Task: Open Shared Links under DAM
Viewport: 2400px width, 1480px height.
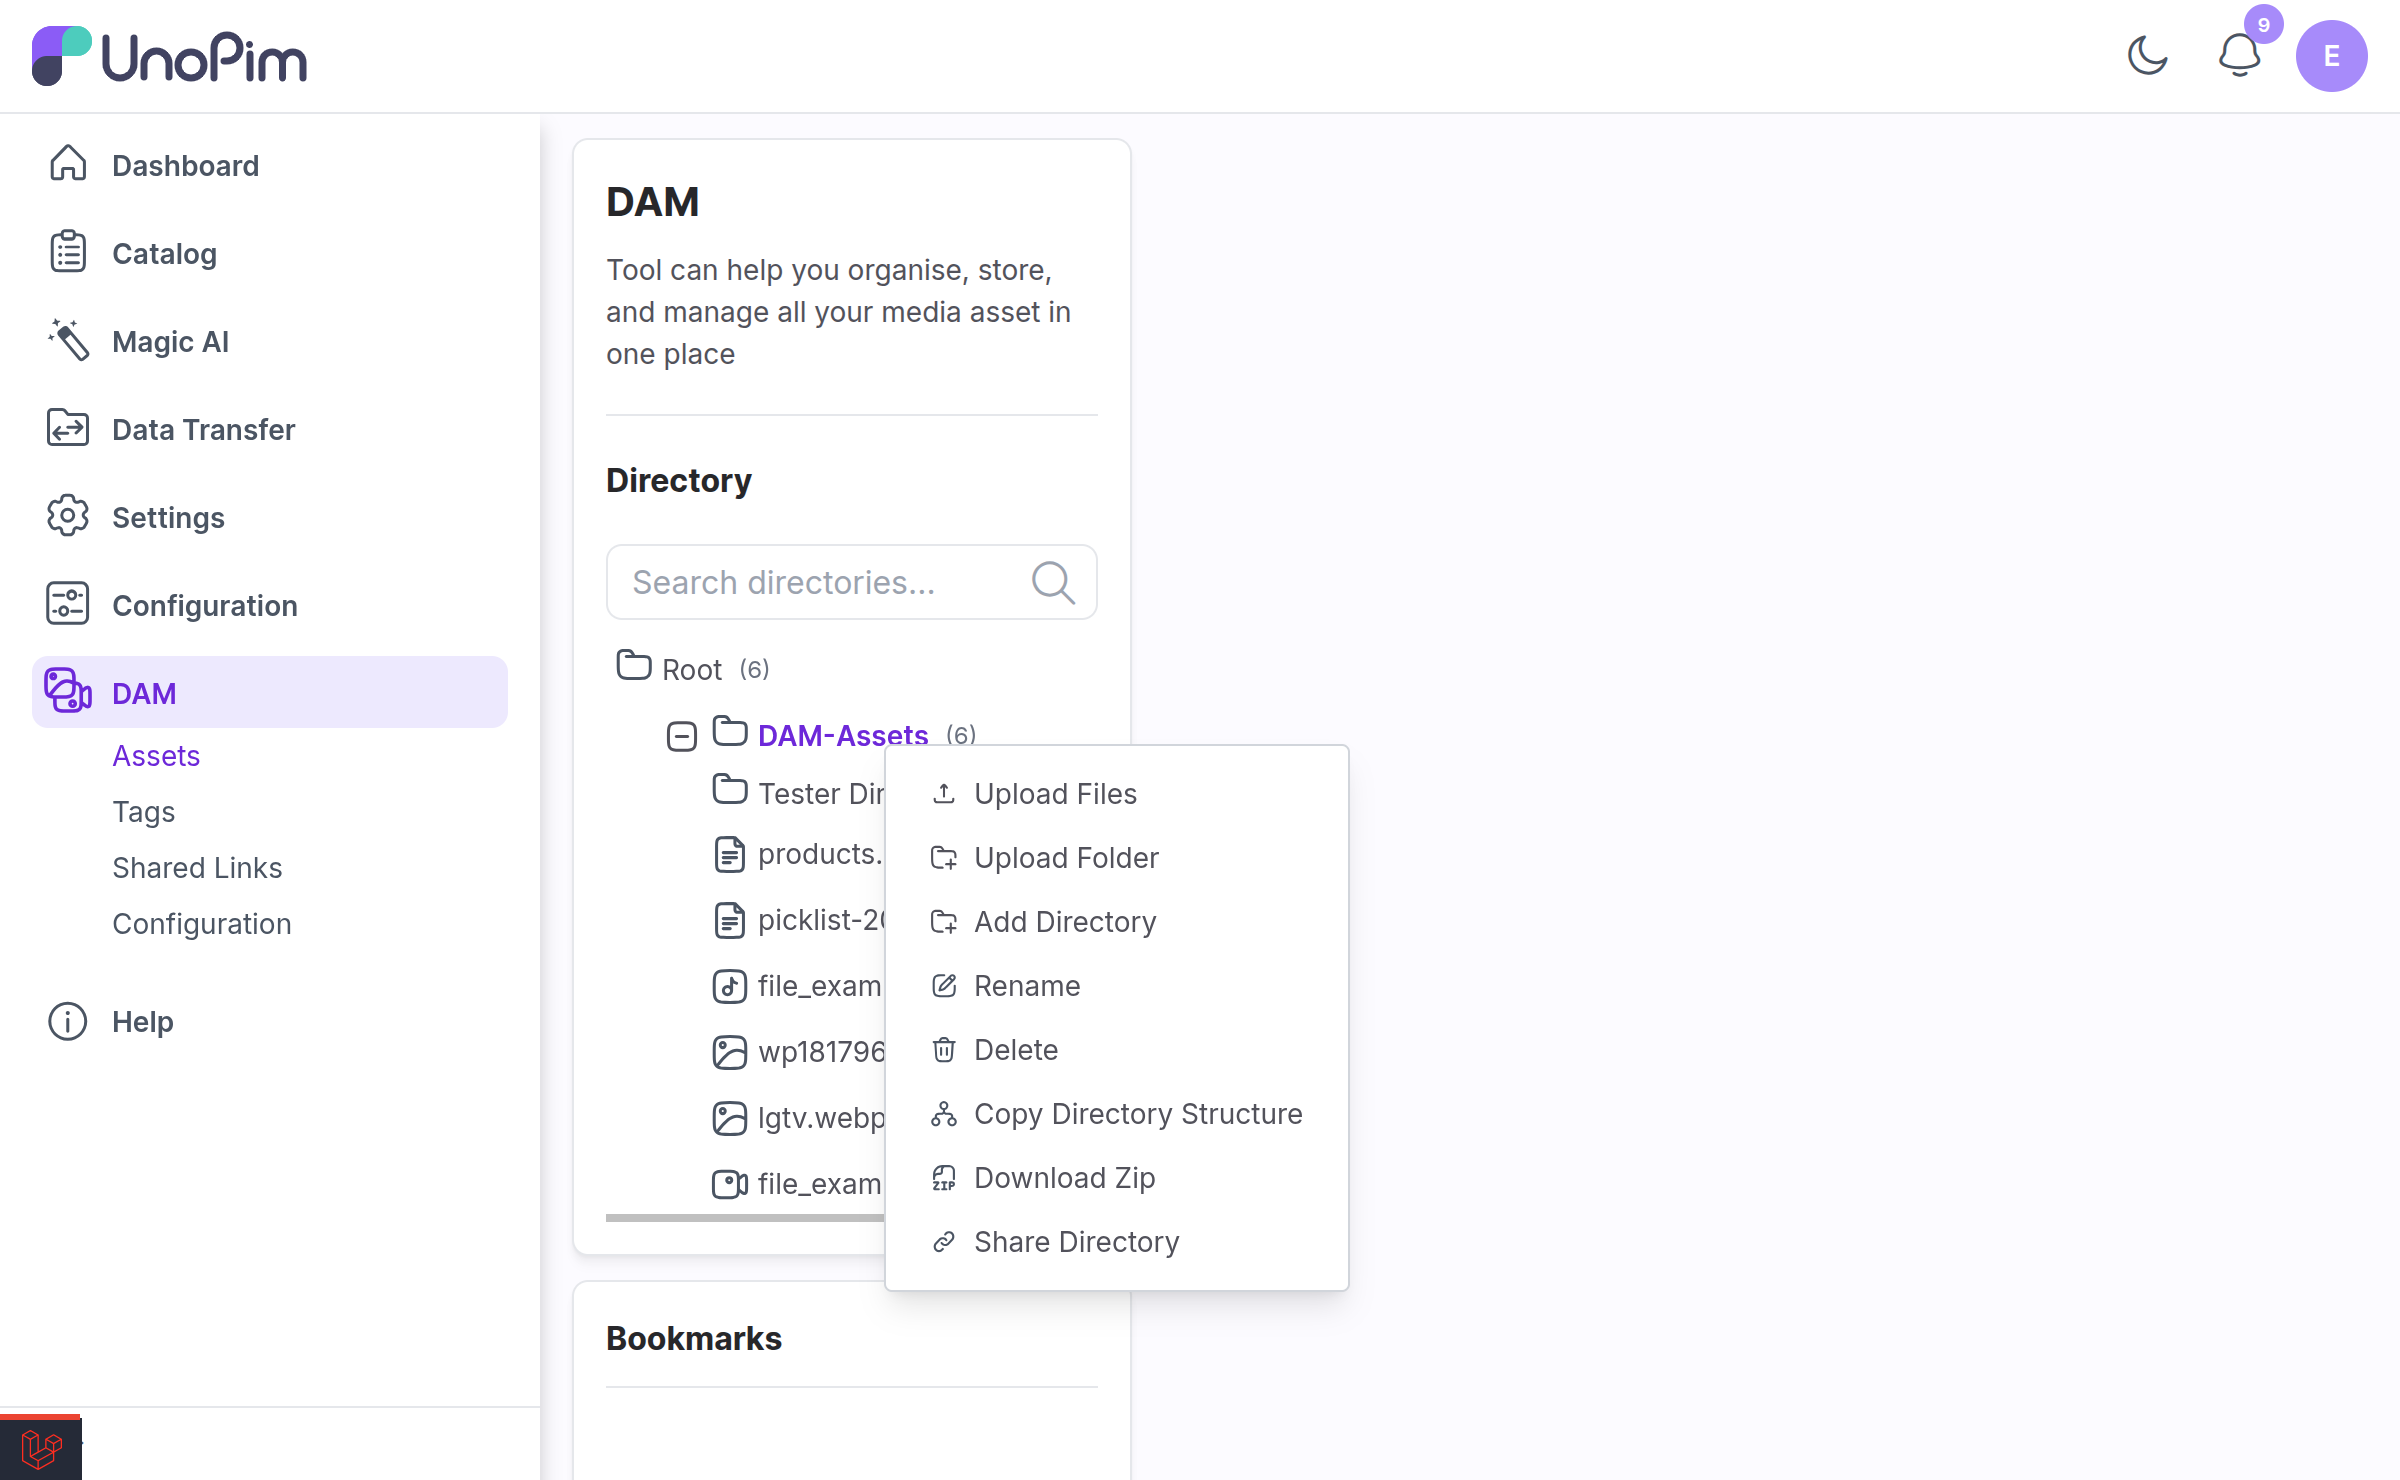Action: tap(197, 868)
